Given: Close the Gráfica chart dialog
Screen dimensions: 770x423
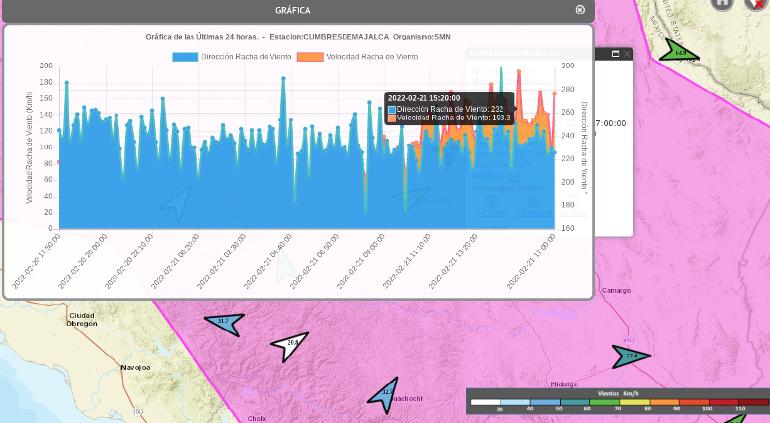Looking at the screenshot, I should (x=580, y=10).
